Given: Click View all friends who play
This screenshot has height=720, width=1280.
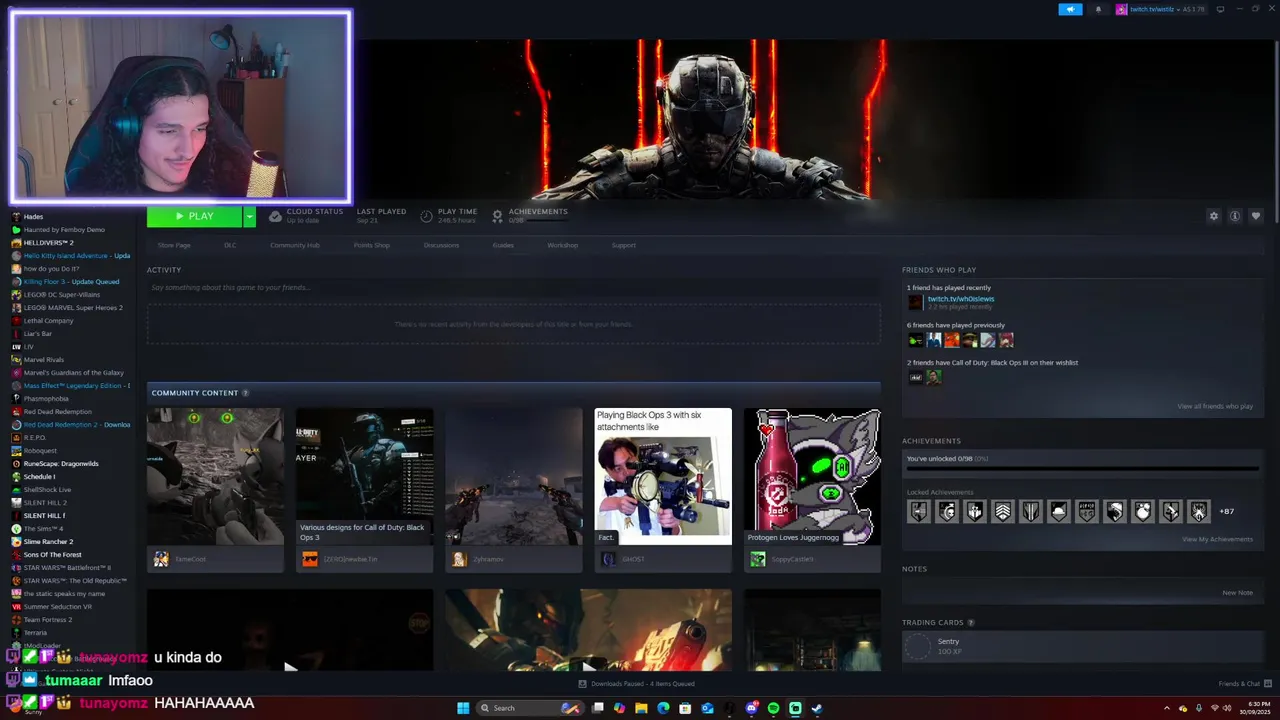Looking at the screenshot, I should point(1215,406).
